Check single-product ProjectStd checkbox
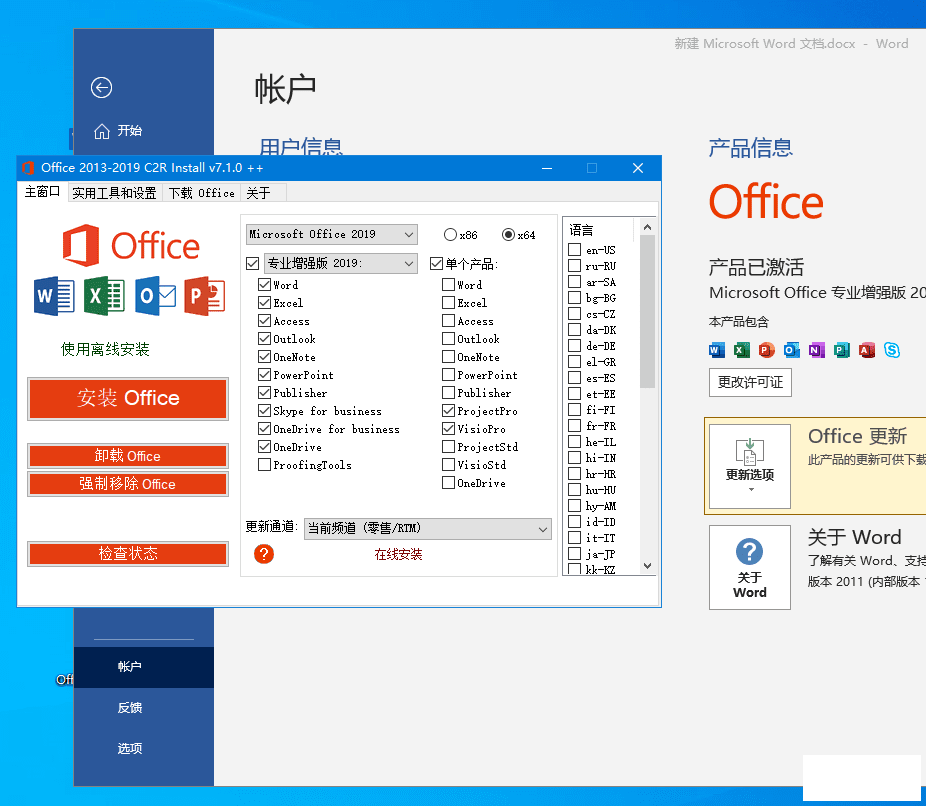 (x=448, y=446)
